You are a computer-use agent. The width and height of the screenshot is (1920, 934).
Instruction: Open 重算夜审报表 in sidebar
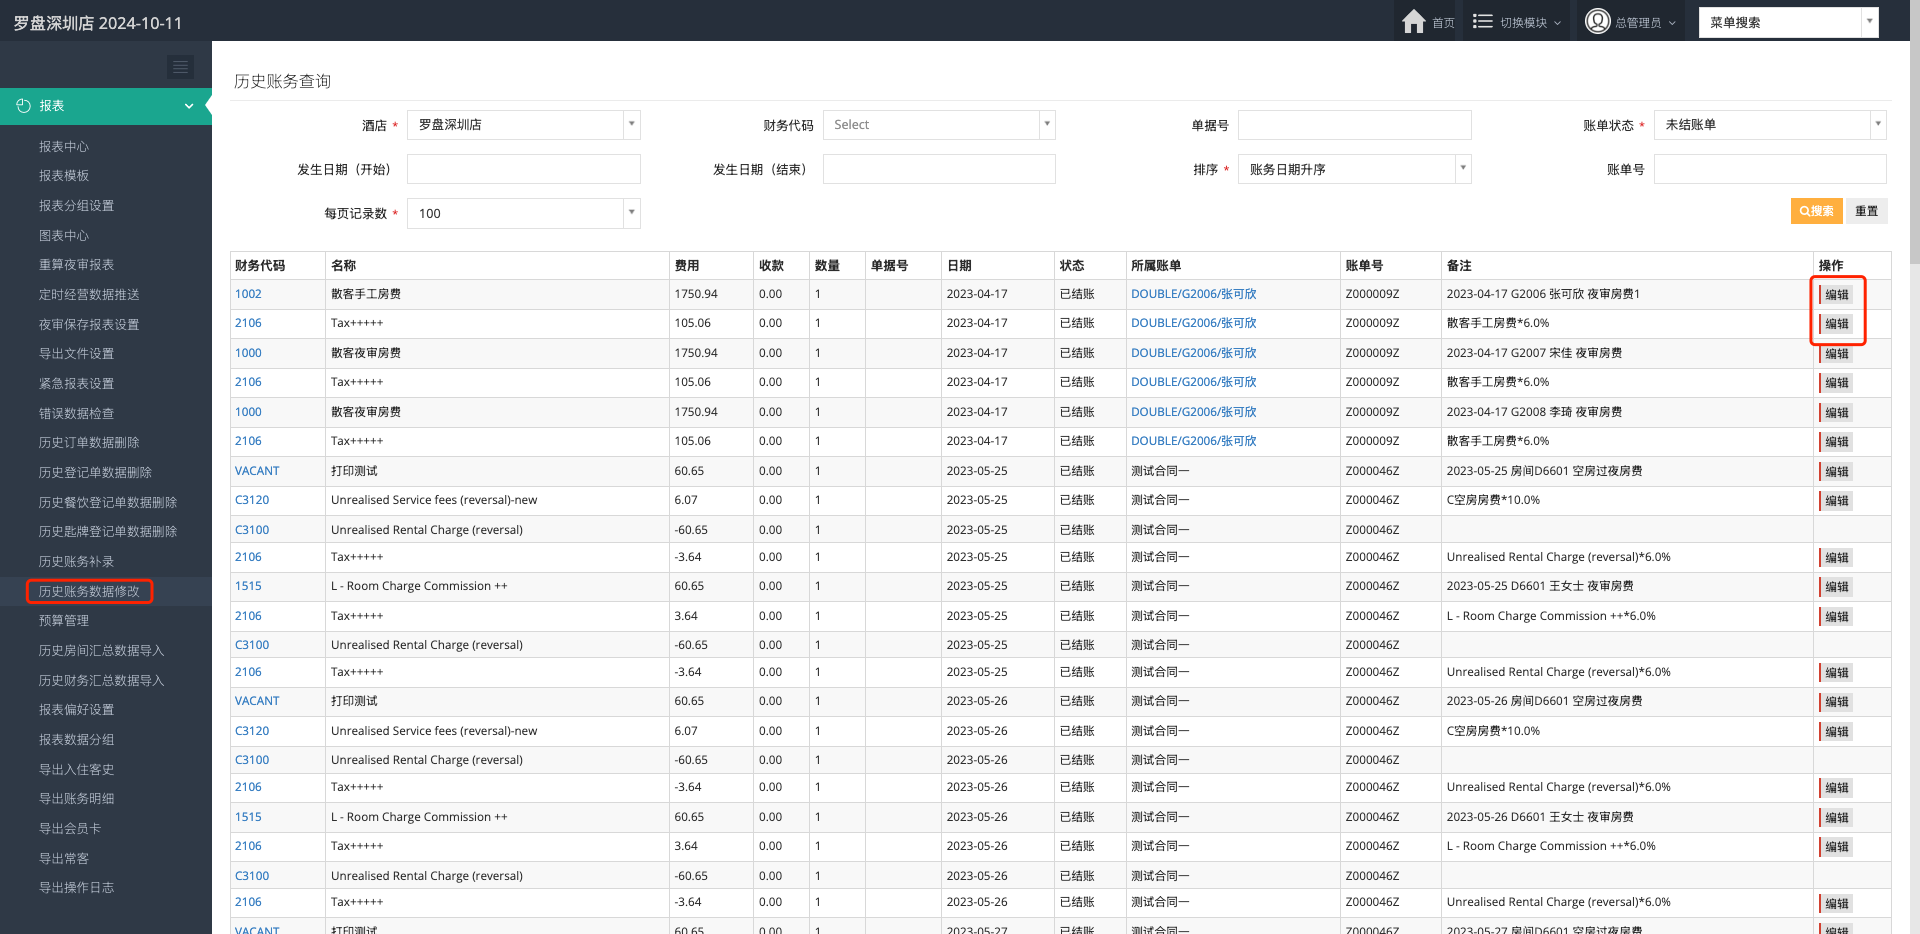[76, 265]
